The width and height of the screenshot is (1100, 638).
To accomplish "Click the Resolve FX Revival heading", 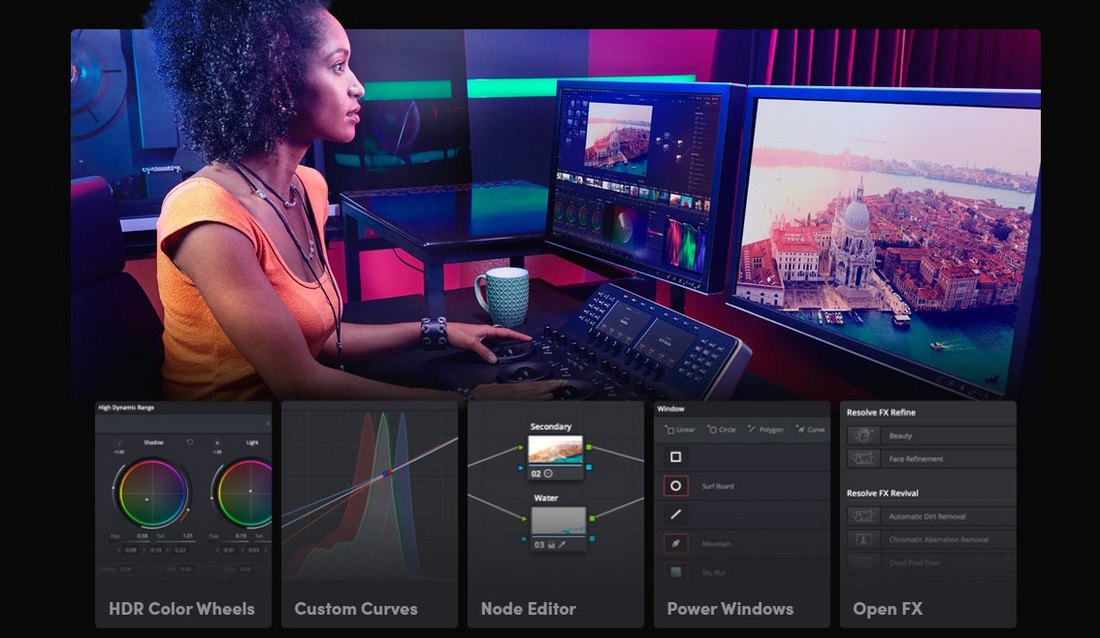I will tap(883, 493).
